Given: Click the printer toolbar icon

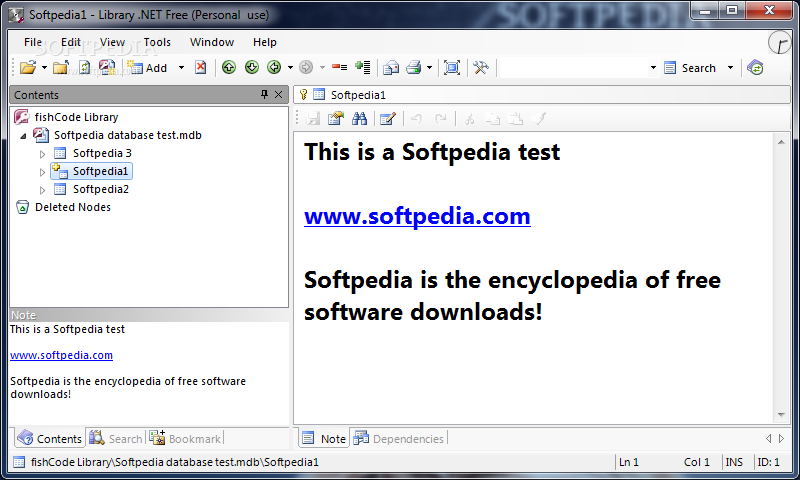Looking at the screenshot, I should pos(414,67).
